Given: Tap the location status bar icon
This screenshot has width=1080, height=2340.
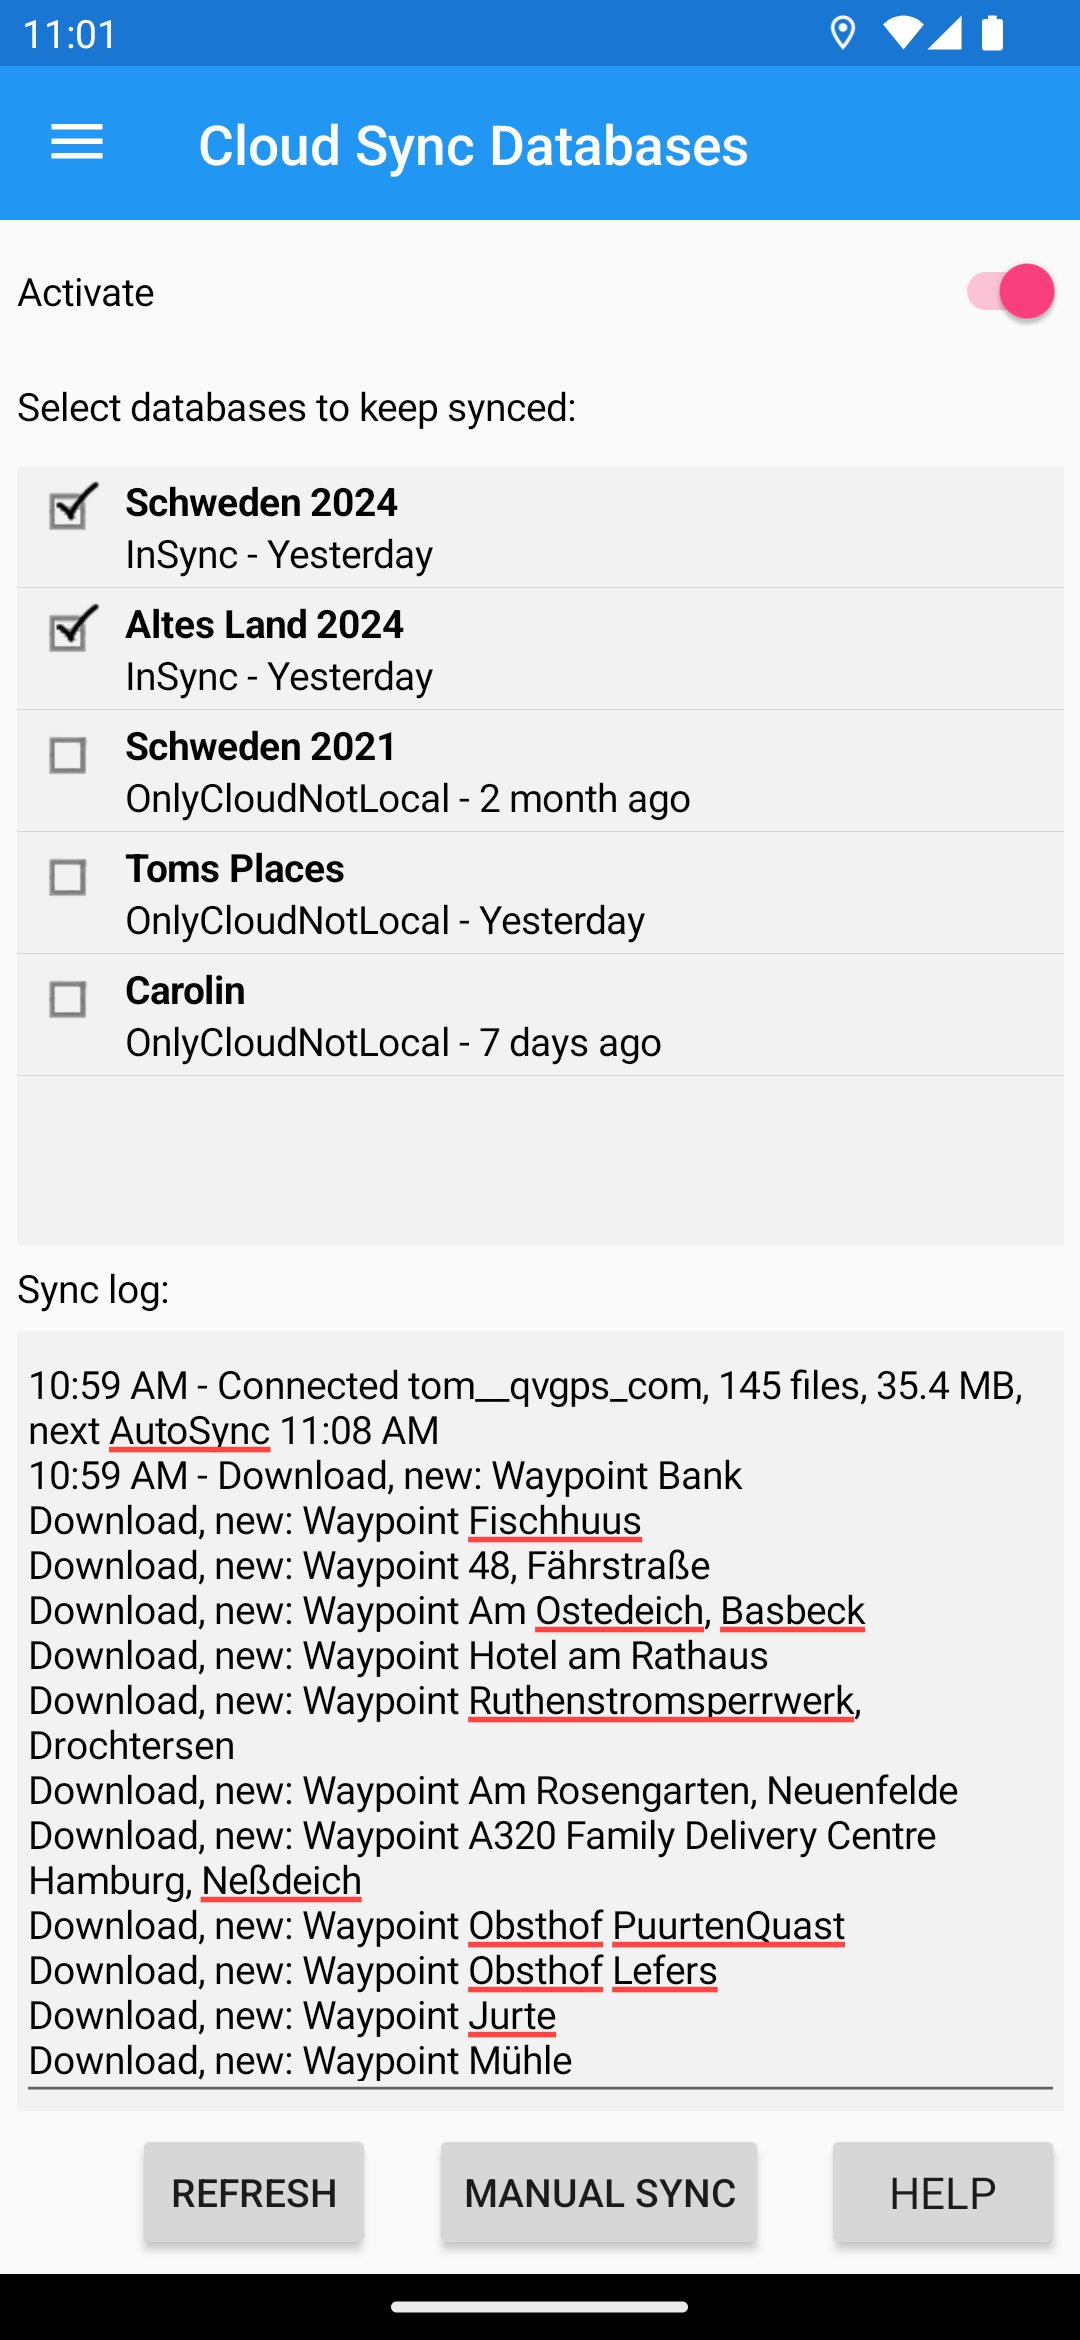Looking at the screenshot, I should (843, 33).
